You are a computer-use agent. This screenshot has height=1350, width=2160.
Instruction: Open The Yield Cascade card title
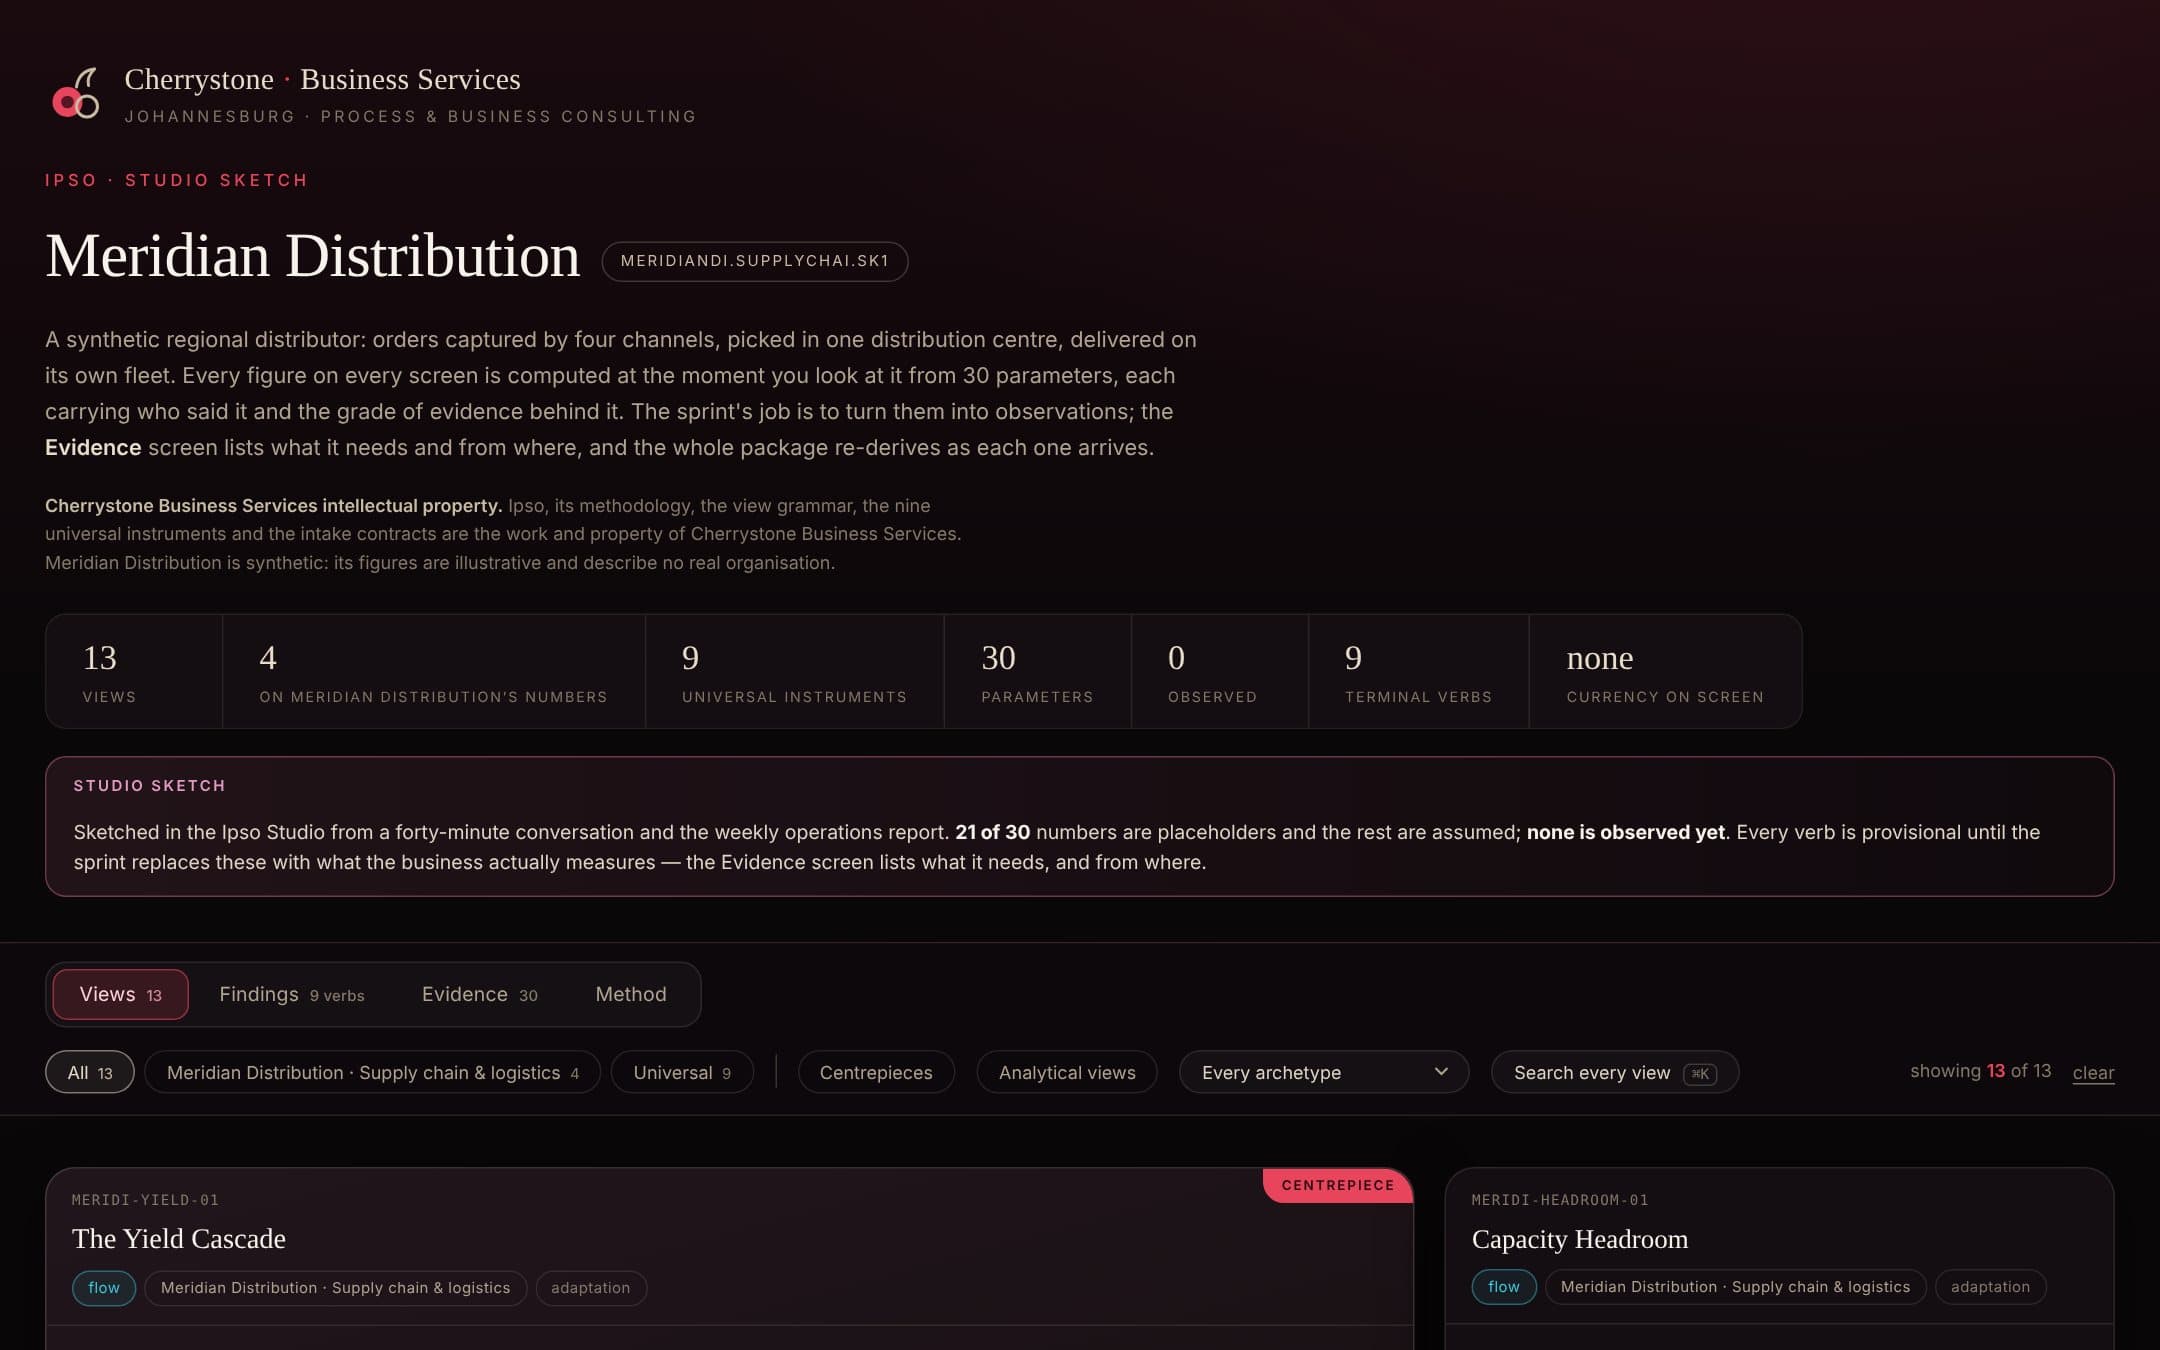click(x=179, y=1239)
